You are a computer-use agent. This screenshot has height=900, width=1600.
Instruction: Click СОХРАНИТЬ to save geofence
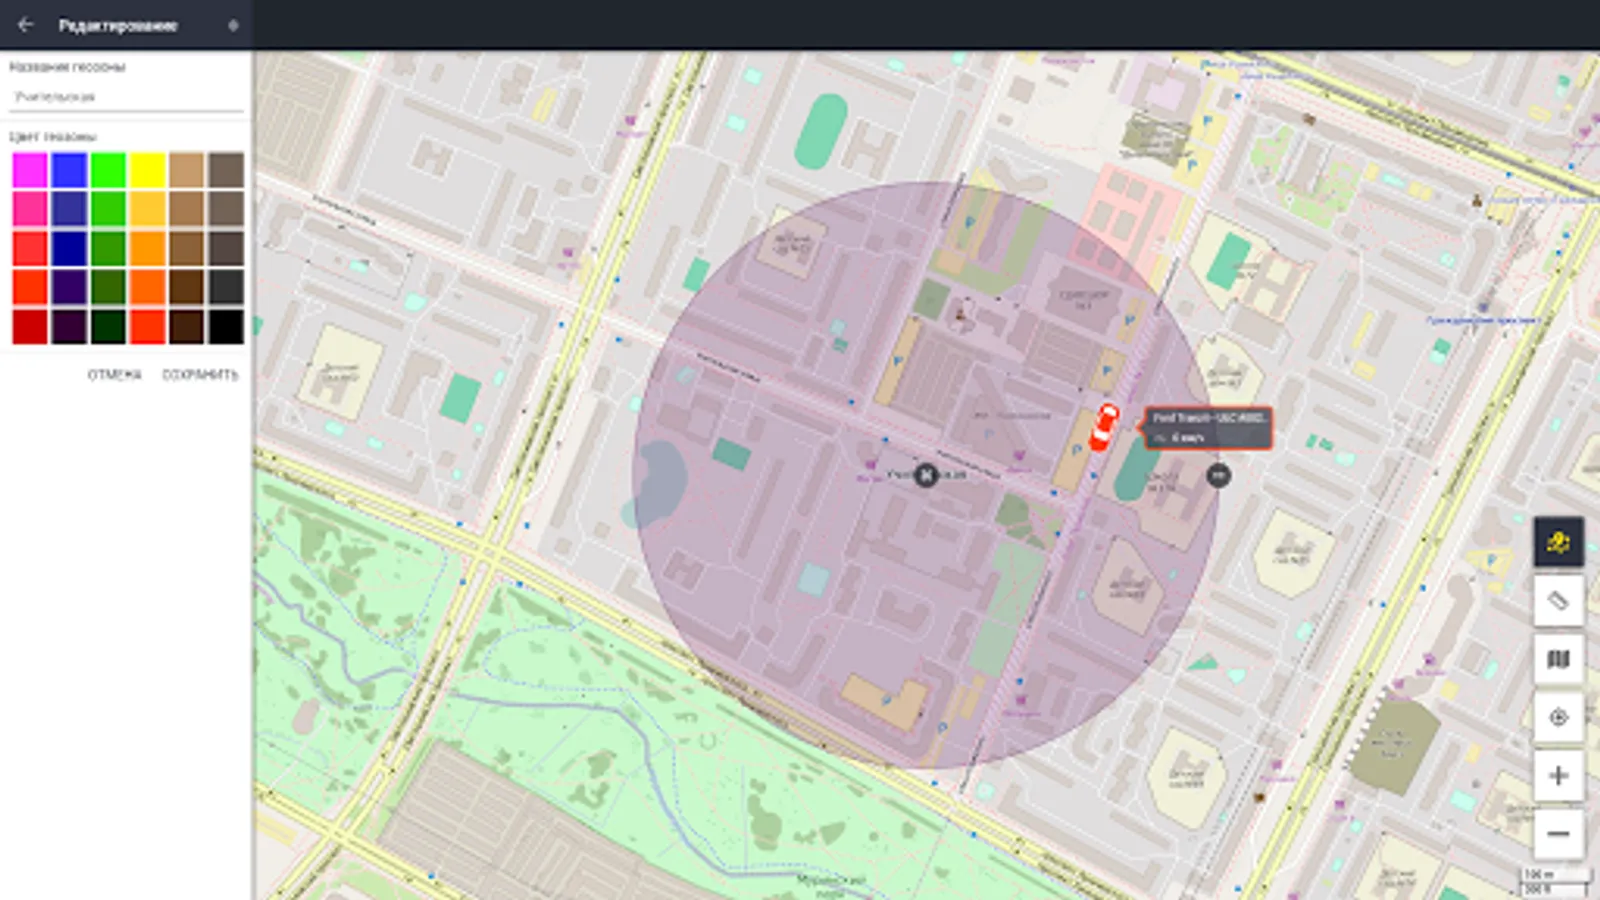coord(200,375)
